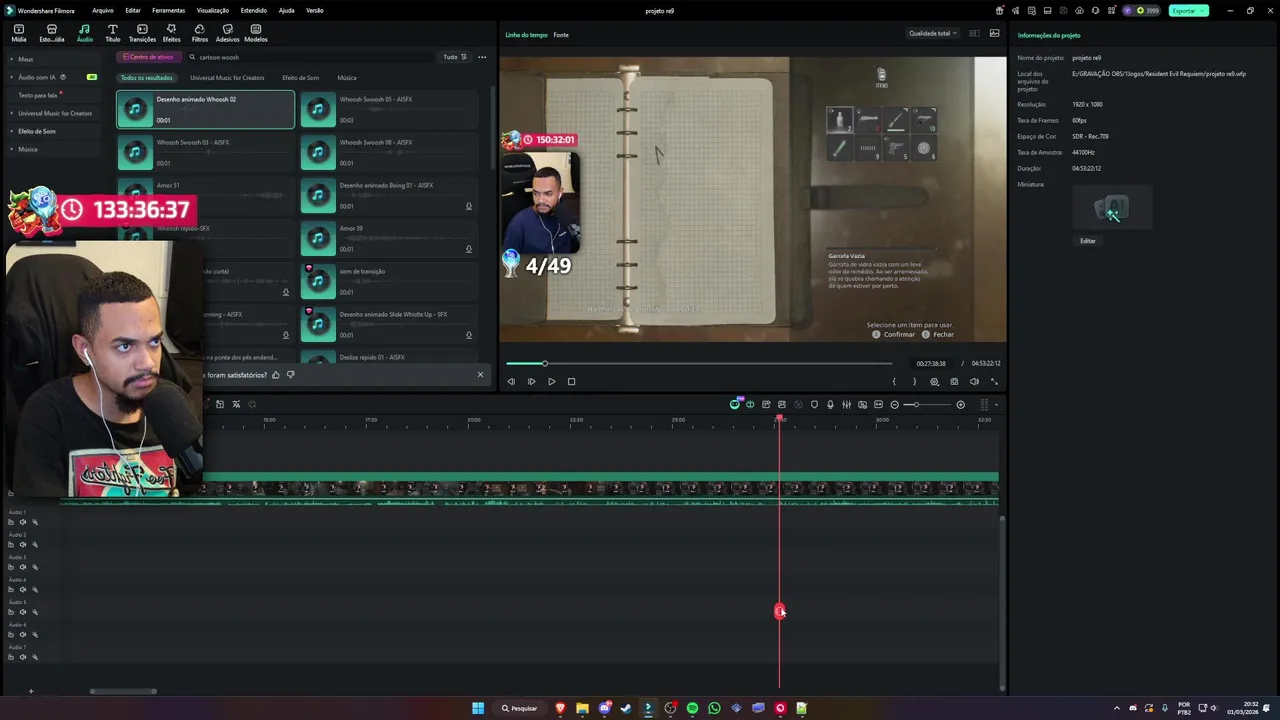Download the Amor 39 audio
This screenshot has height=720, width=1280.
point(469,249)
